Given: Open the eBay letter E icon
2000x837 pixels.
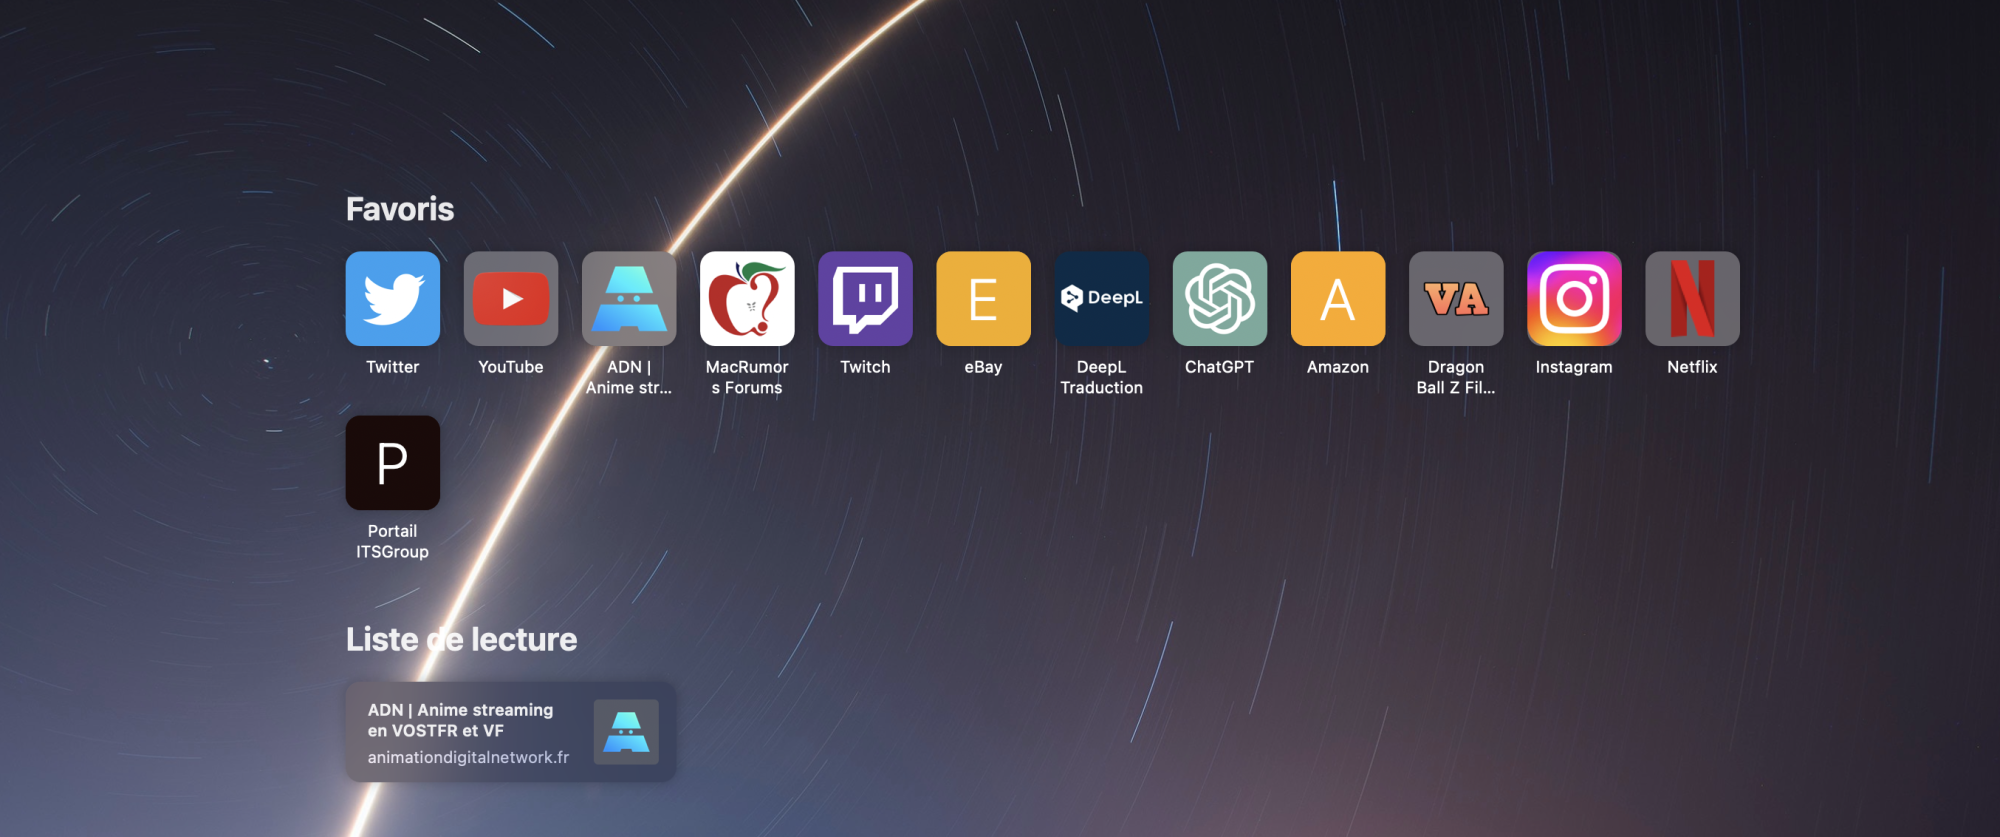Looking at the screenshot, I should [x=983, y=298].
